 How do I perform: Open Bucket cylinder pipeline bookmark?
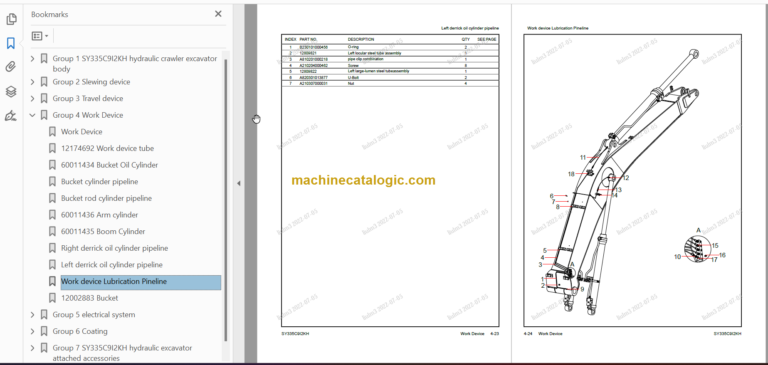[x=99, y=182]
